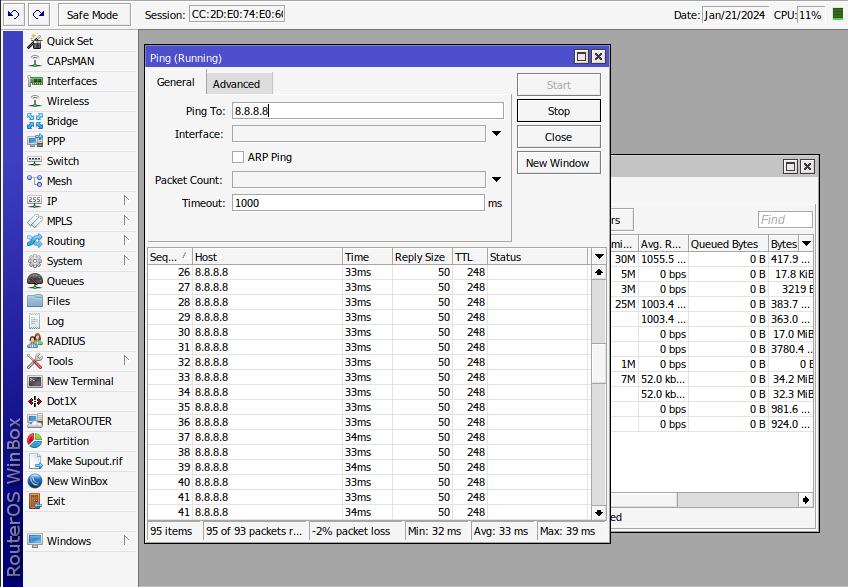Select ping row with sequence 37
Screen dimensions: 848x587
click(368, 437)
